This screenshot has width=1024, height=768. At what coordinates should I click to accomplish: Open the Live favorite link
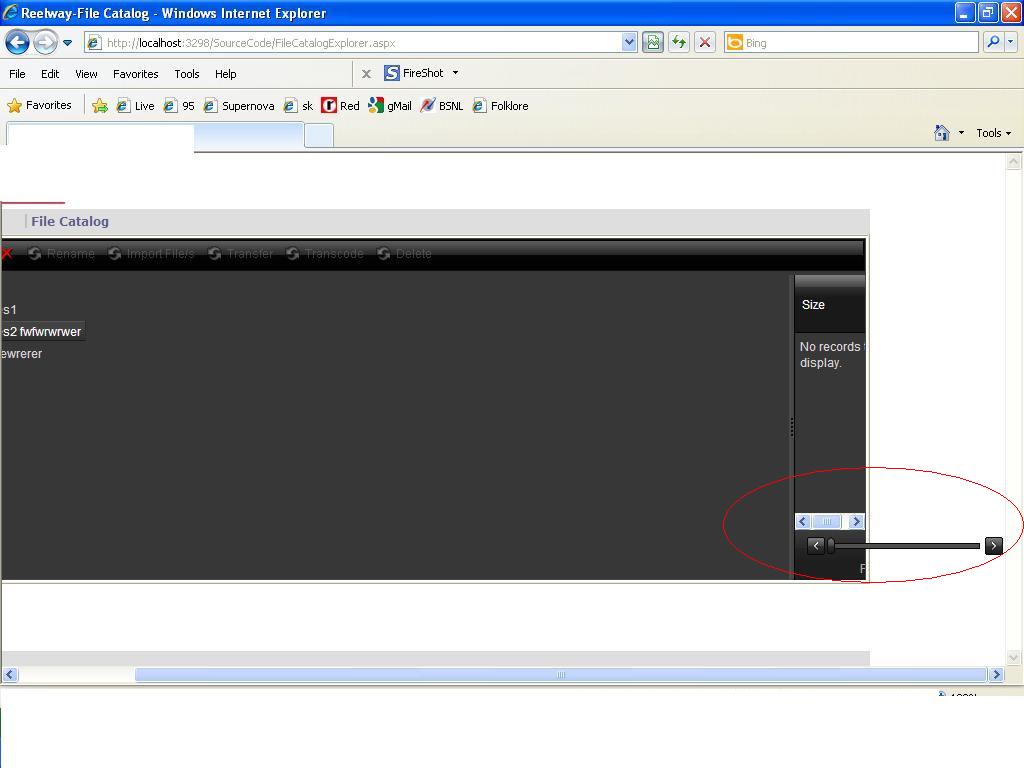pyautogui.click(x=135, y=106)
